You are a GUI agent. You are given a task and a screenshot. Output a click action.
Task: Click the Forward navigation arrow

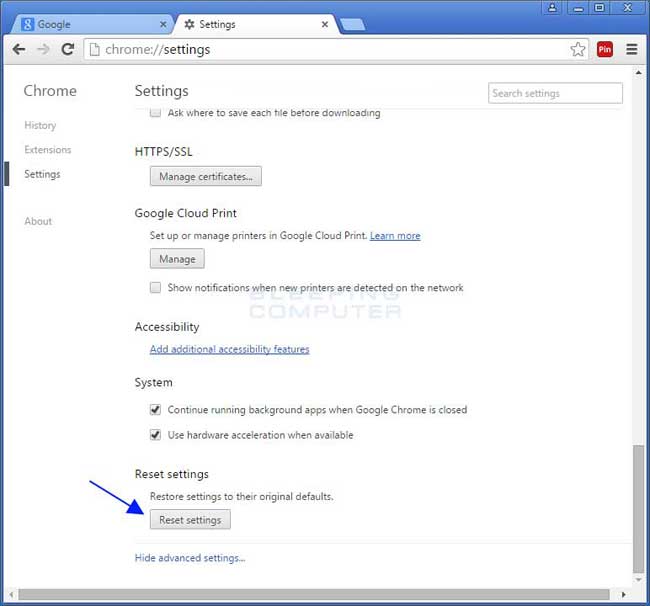point(44,49)
